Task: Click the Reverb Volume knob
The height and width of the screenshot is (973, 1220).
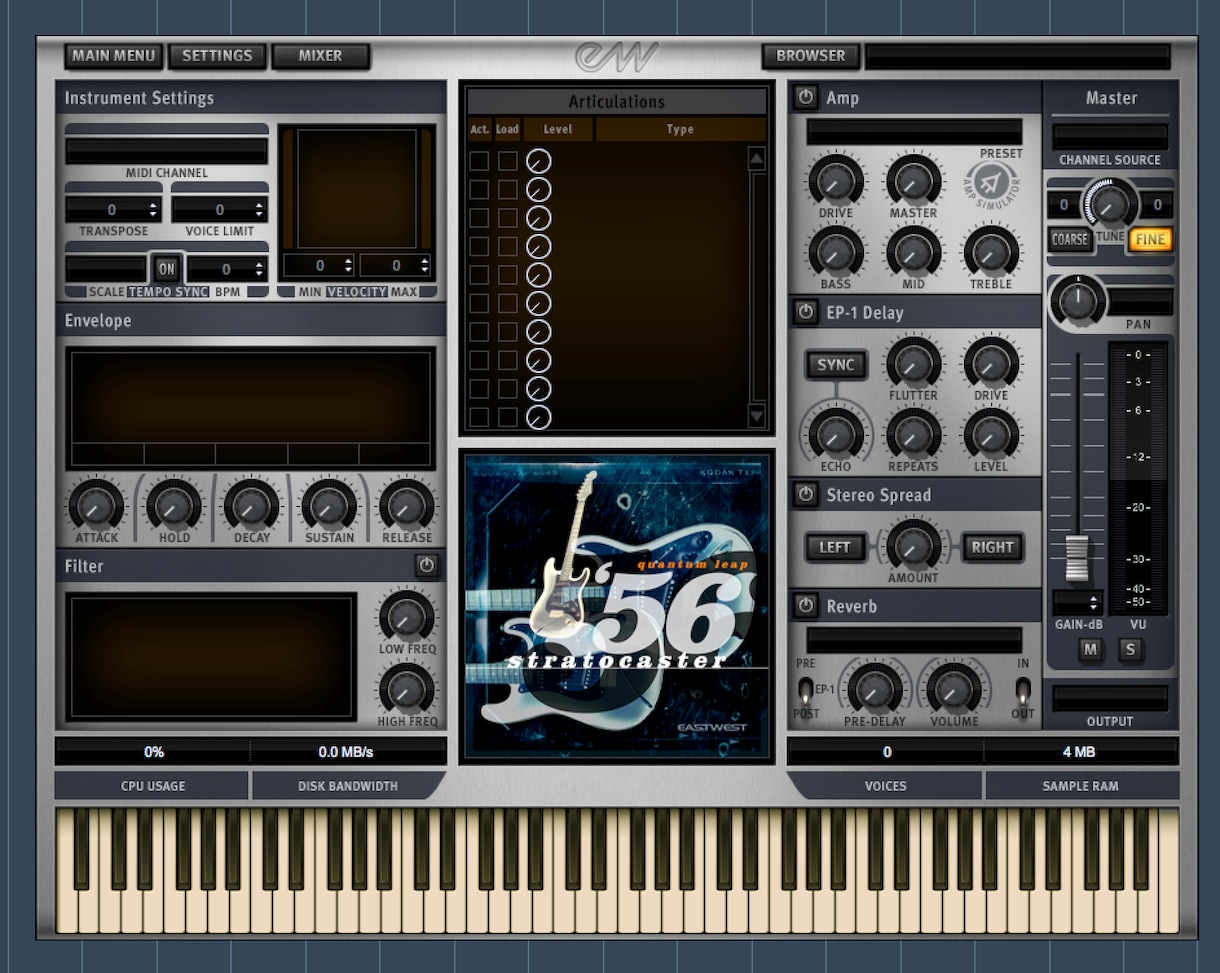Action: point(953,689)
